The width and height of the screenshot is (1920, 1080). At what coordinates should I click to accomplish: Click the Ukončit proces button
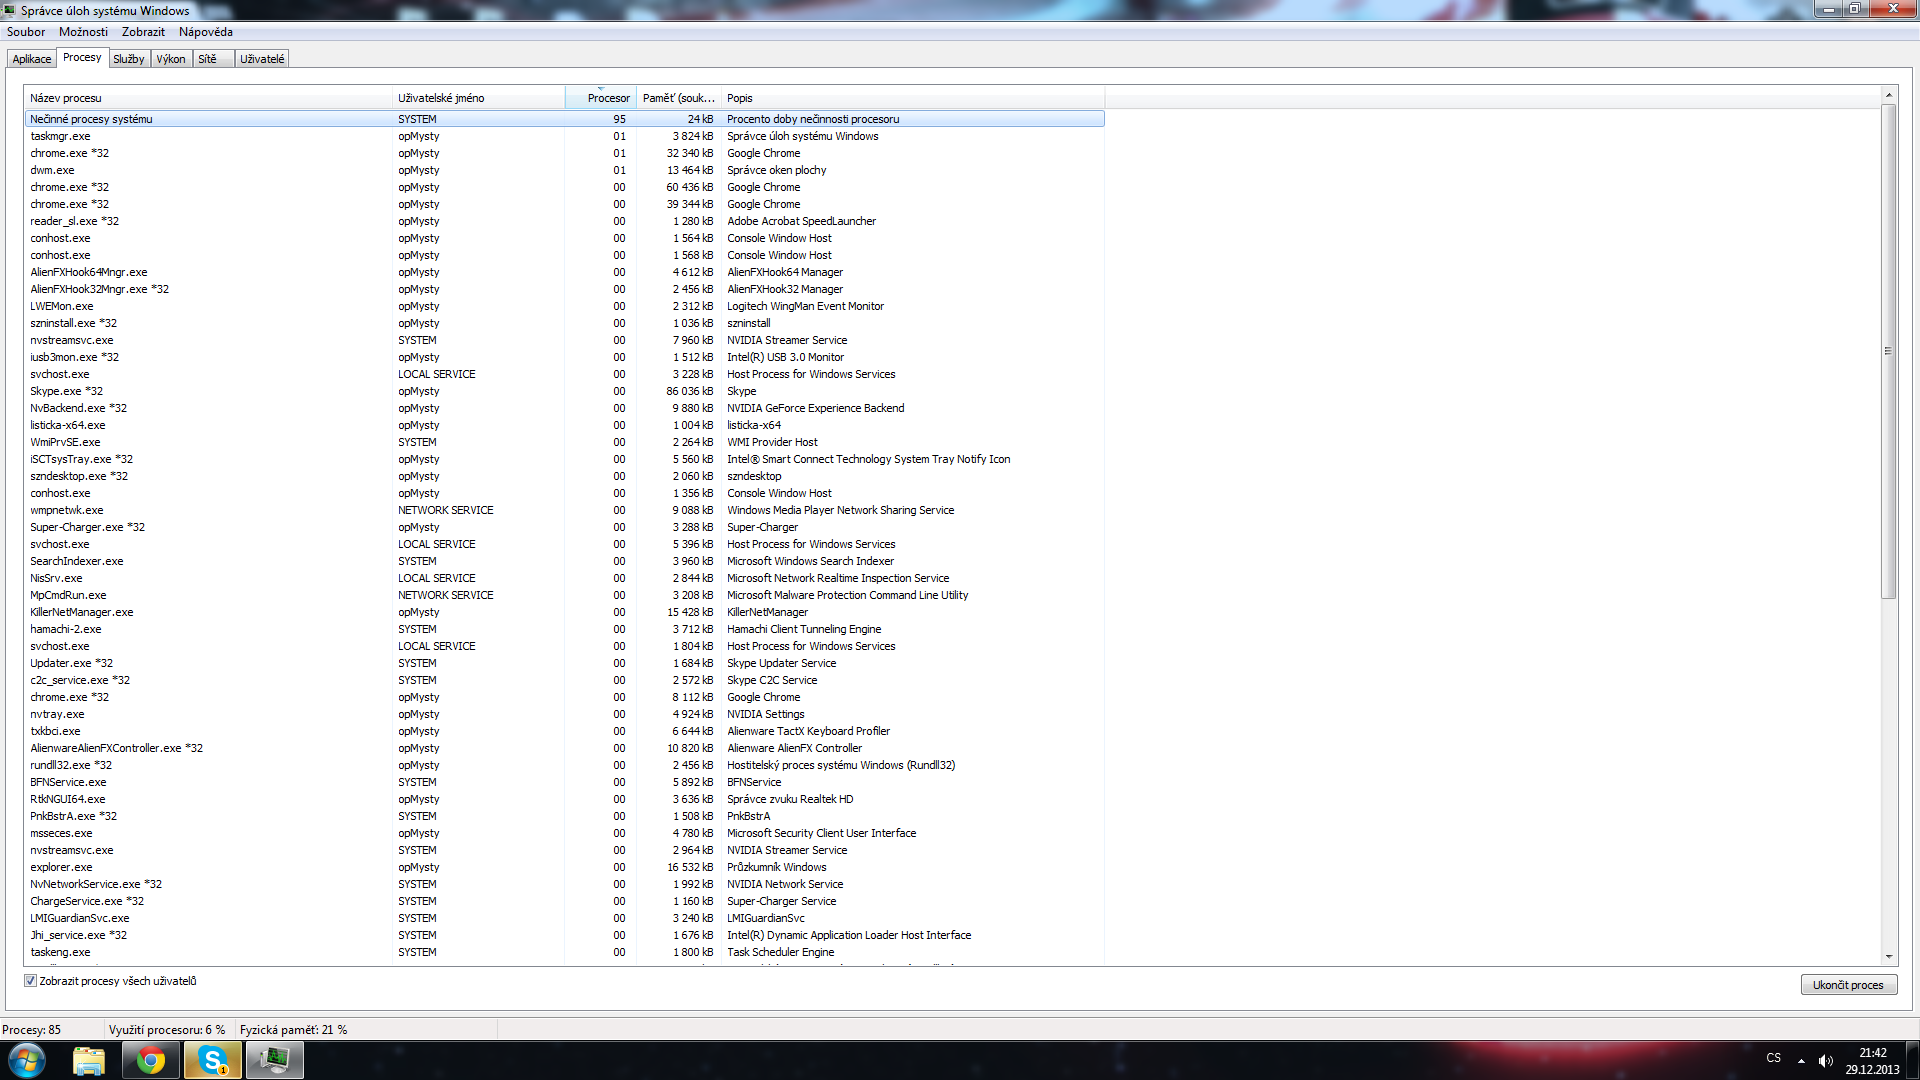(1848, 985)
